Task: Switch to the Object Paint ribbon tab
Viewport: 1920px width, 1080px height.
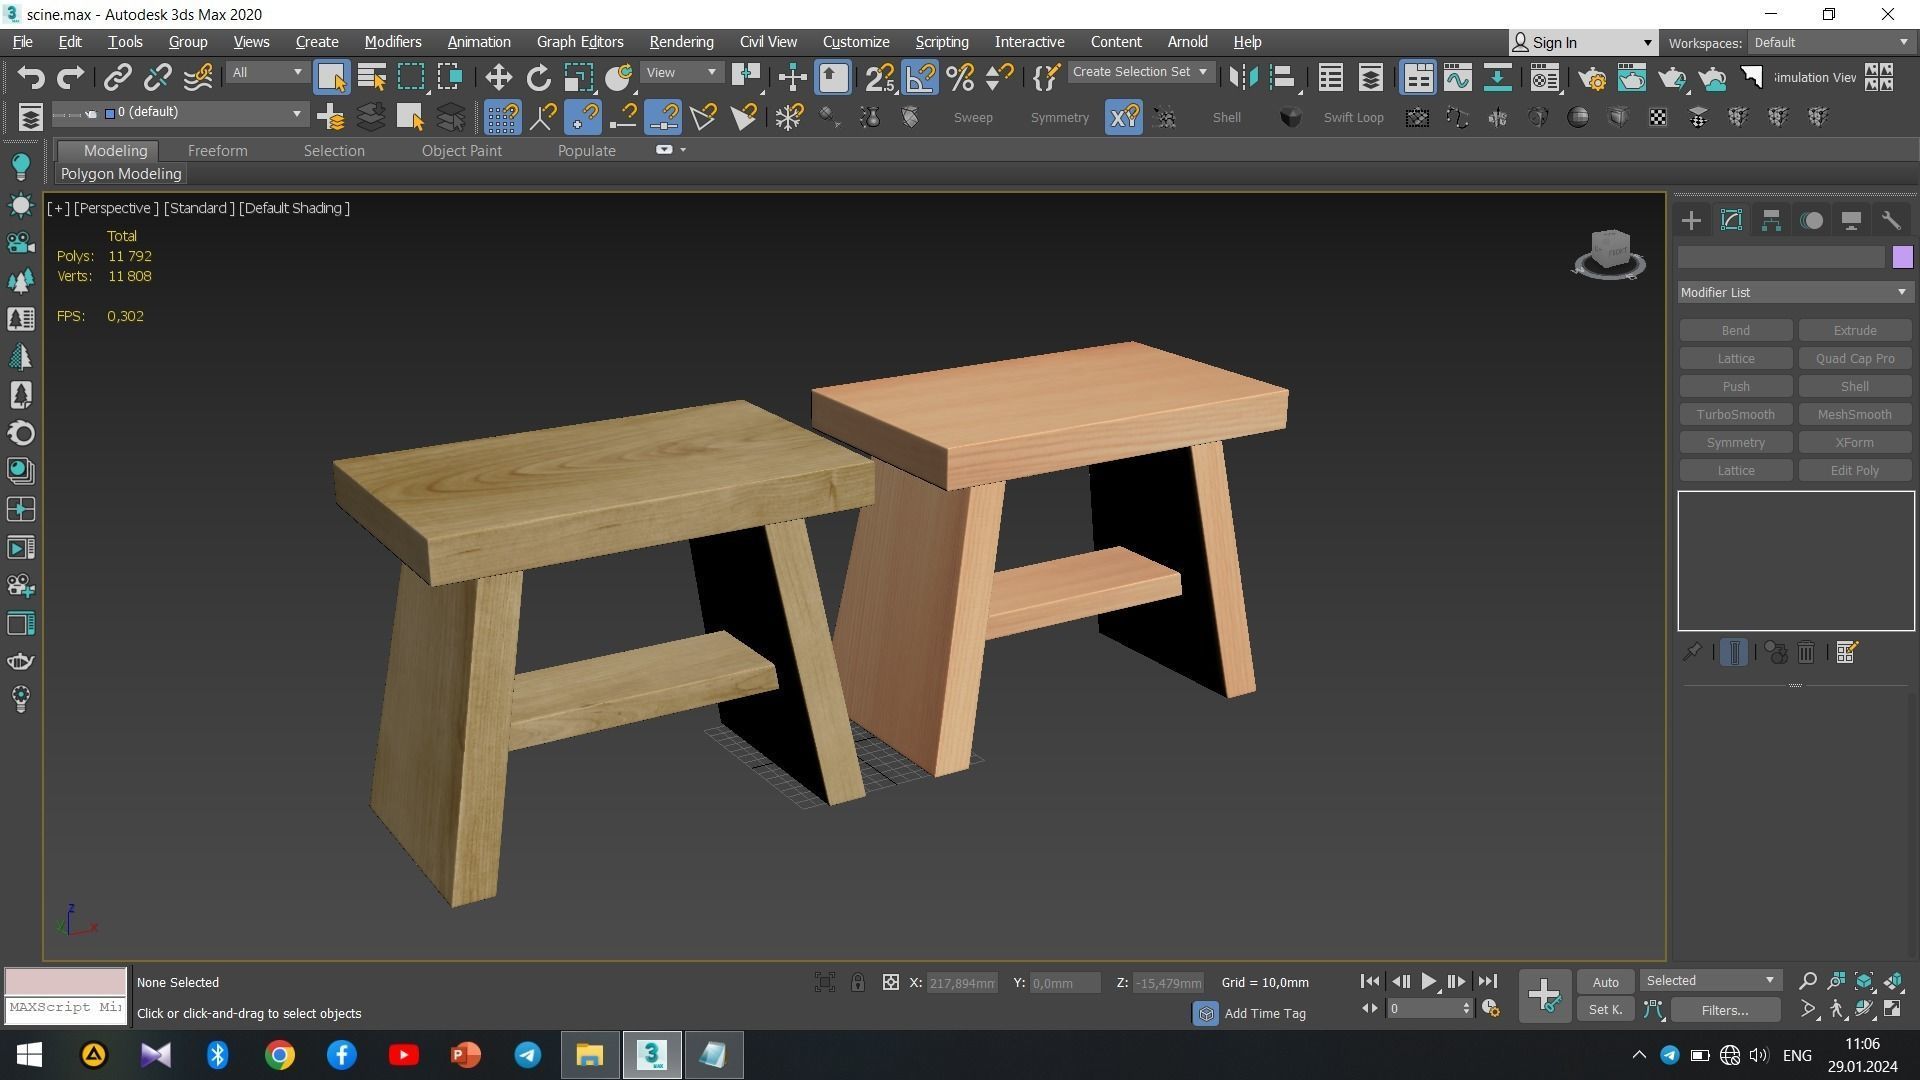Action: coord(461,151)
